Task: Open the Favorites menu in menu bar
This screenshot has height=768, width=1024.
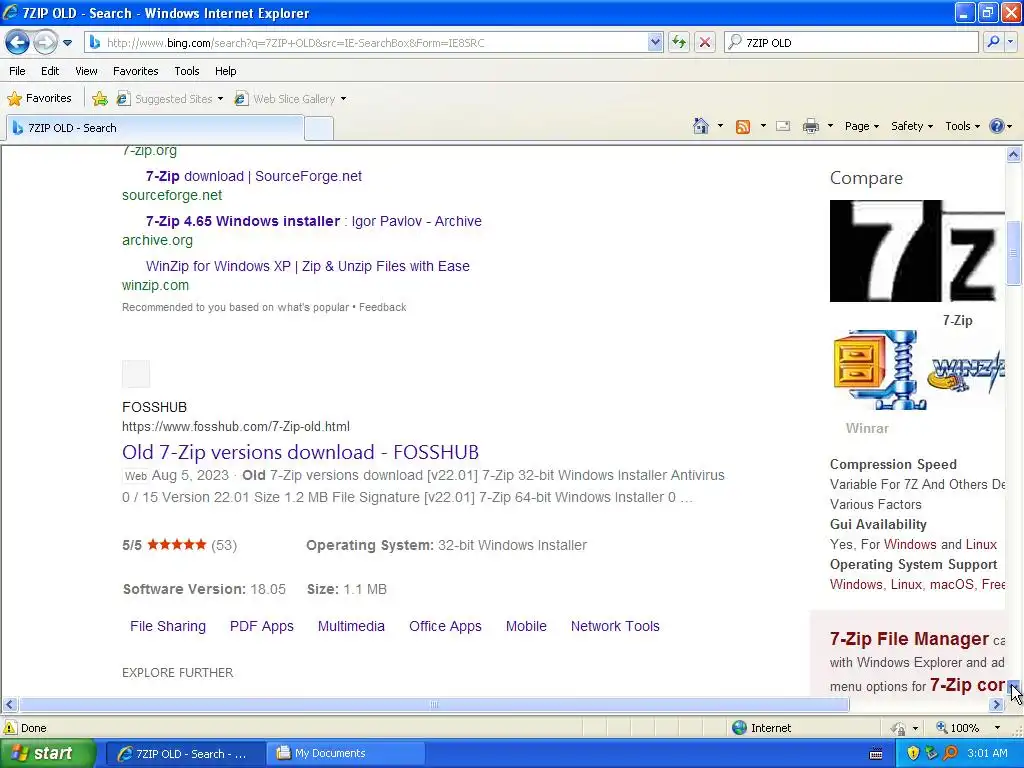Action: click(x=135, y=71)
